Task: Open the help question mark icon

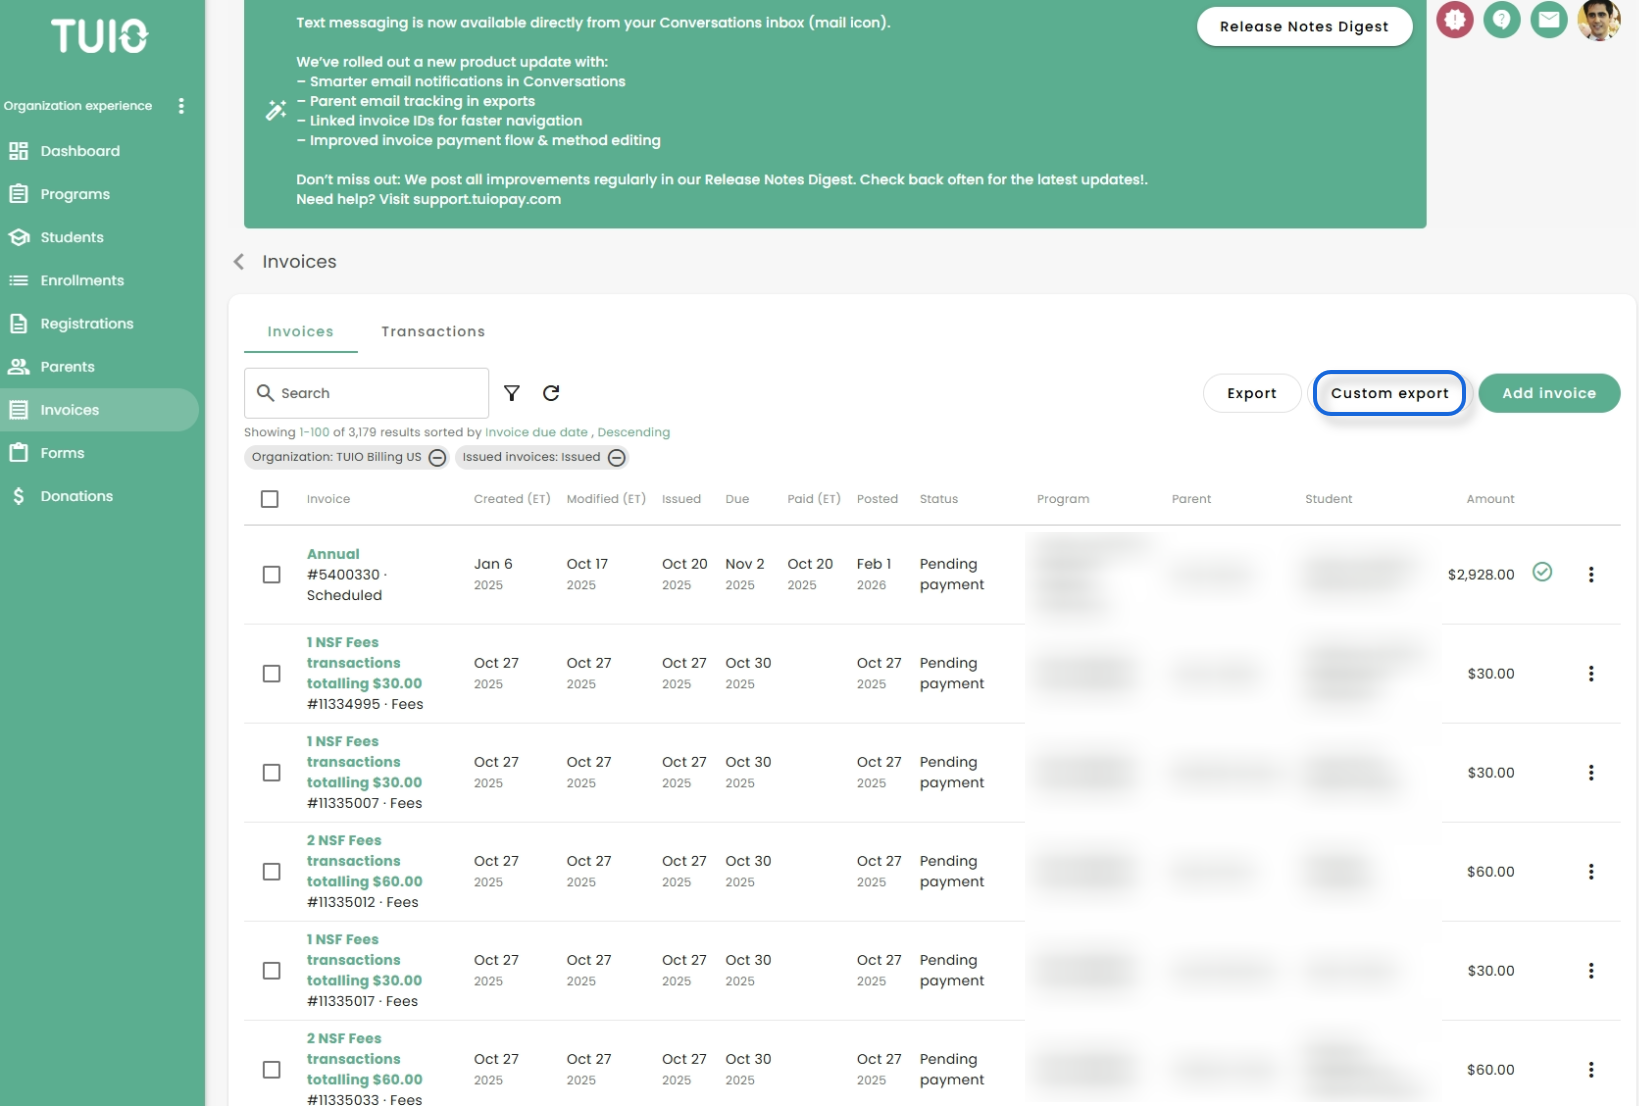Action: pyautogui.click(x=1501, y=20)
